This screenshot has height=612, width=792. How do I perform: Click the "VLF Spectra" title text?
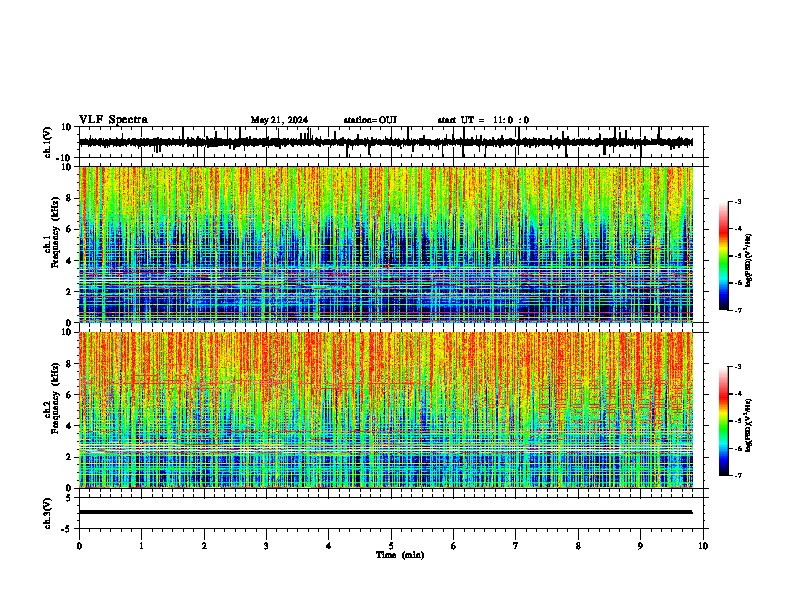(x=113, y=120)
